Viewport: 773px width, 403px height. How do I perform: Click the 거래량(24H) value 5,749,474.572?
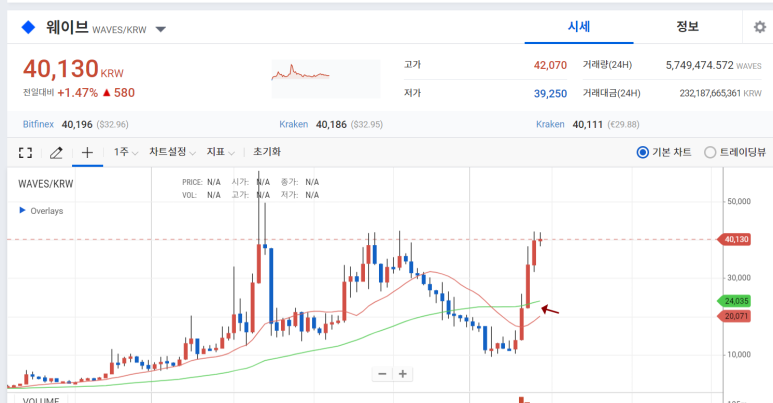700,65
